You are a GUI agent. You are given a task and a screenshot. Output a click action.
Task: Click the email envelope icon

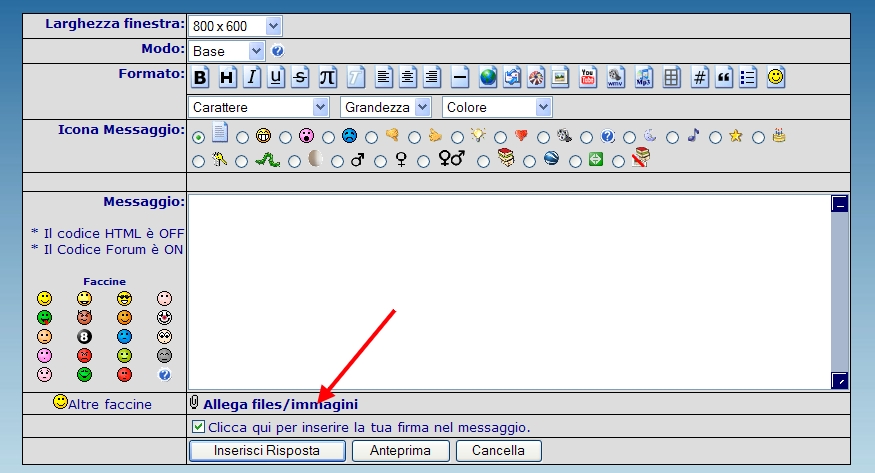[512, 77]
